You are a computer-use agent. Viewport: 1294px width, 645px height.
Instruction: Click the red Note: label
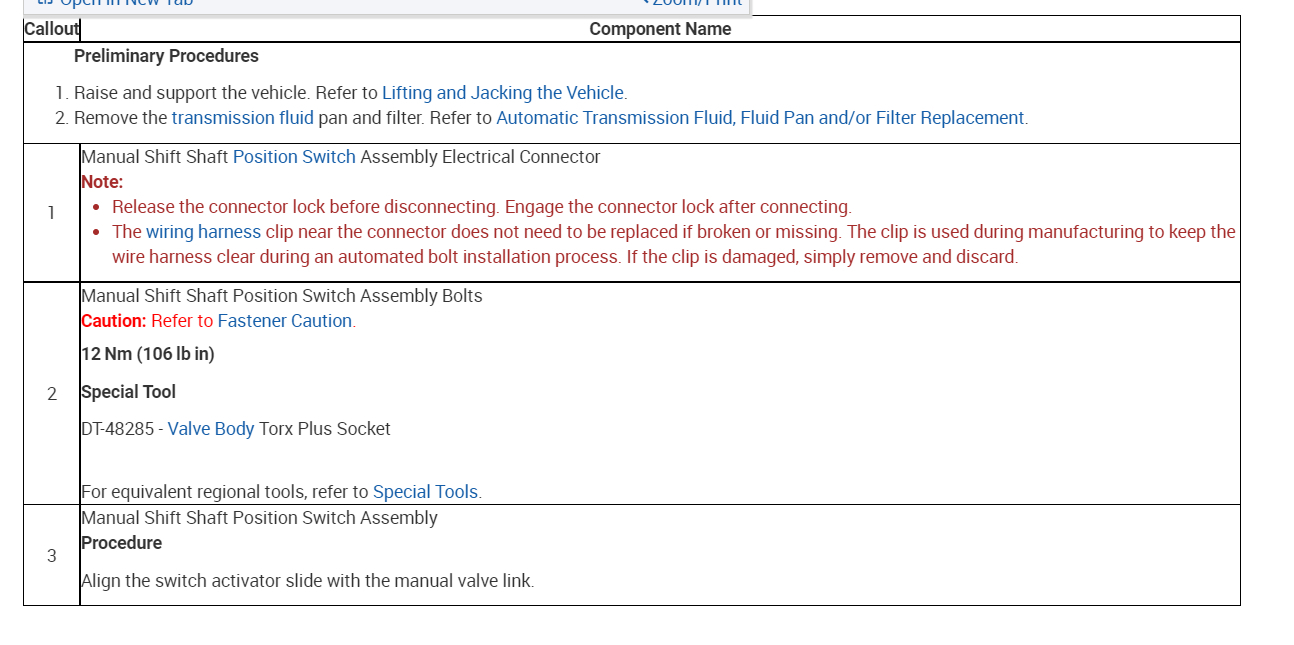(102, 182)
